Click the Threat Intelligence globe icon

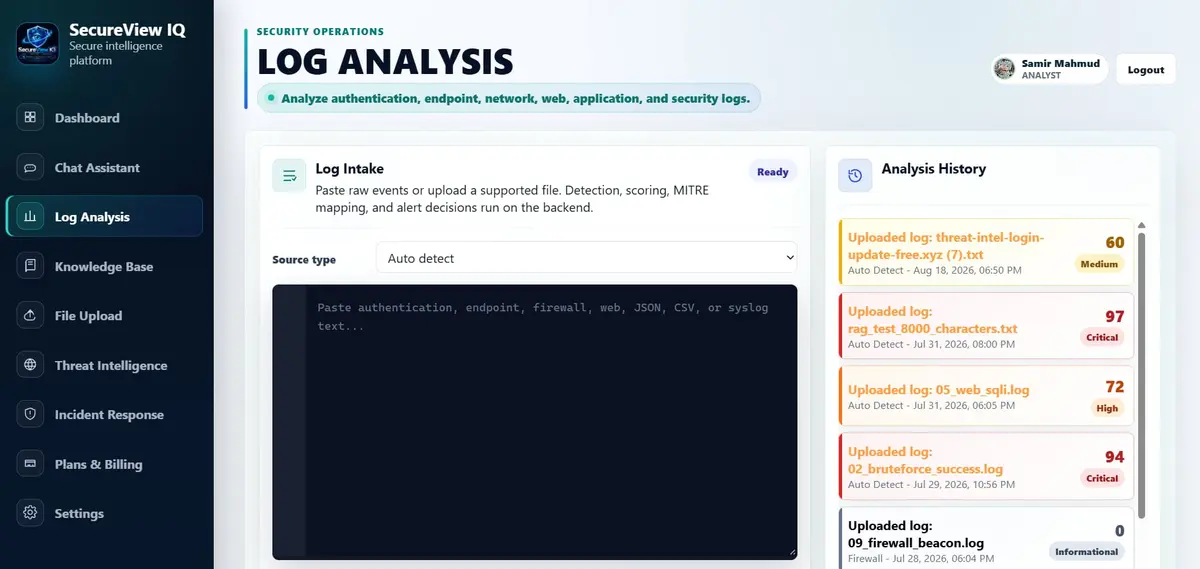[31, 365]
